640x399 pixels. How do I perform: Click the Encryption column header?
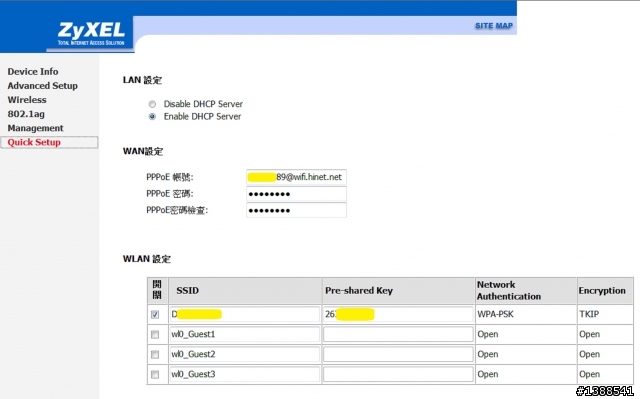point(605,290)
